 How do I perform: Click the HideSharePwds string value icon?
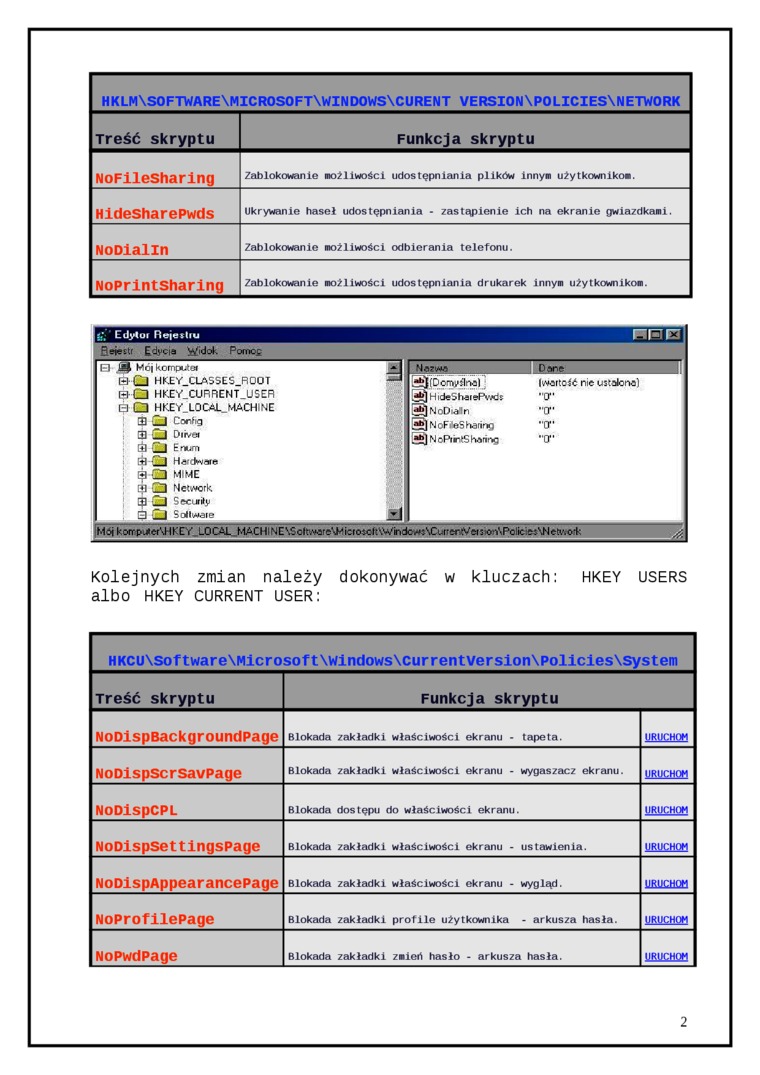coord(420,396)
